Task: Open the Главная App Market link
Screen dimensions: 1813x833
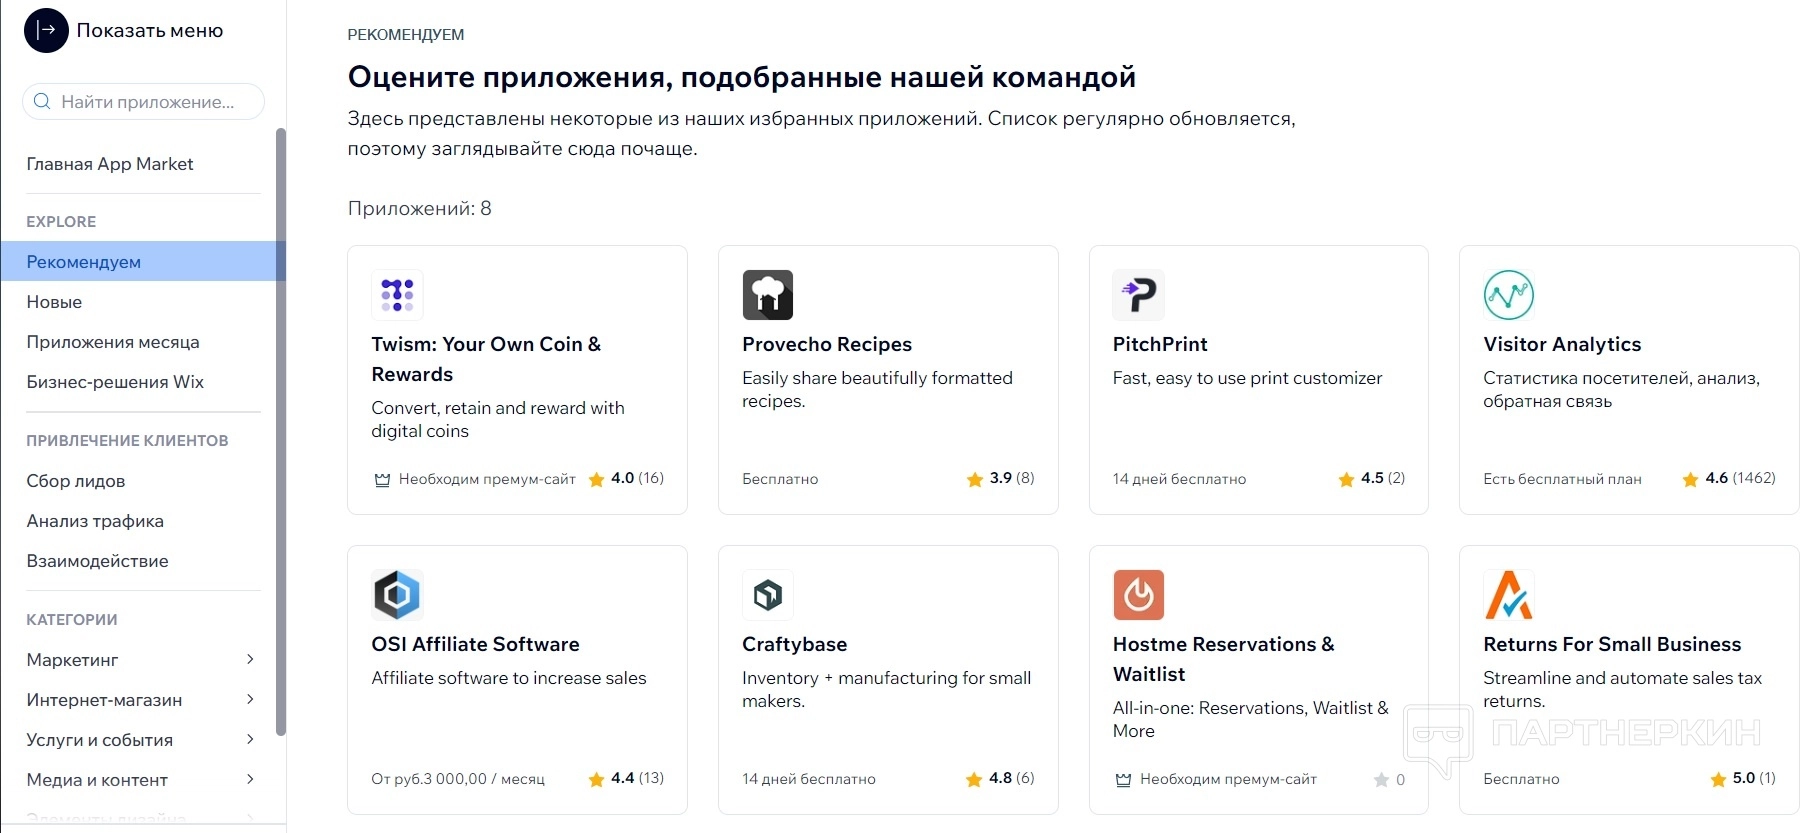Action: click(x=110, y=164)
